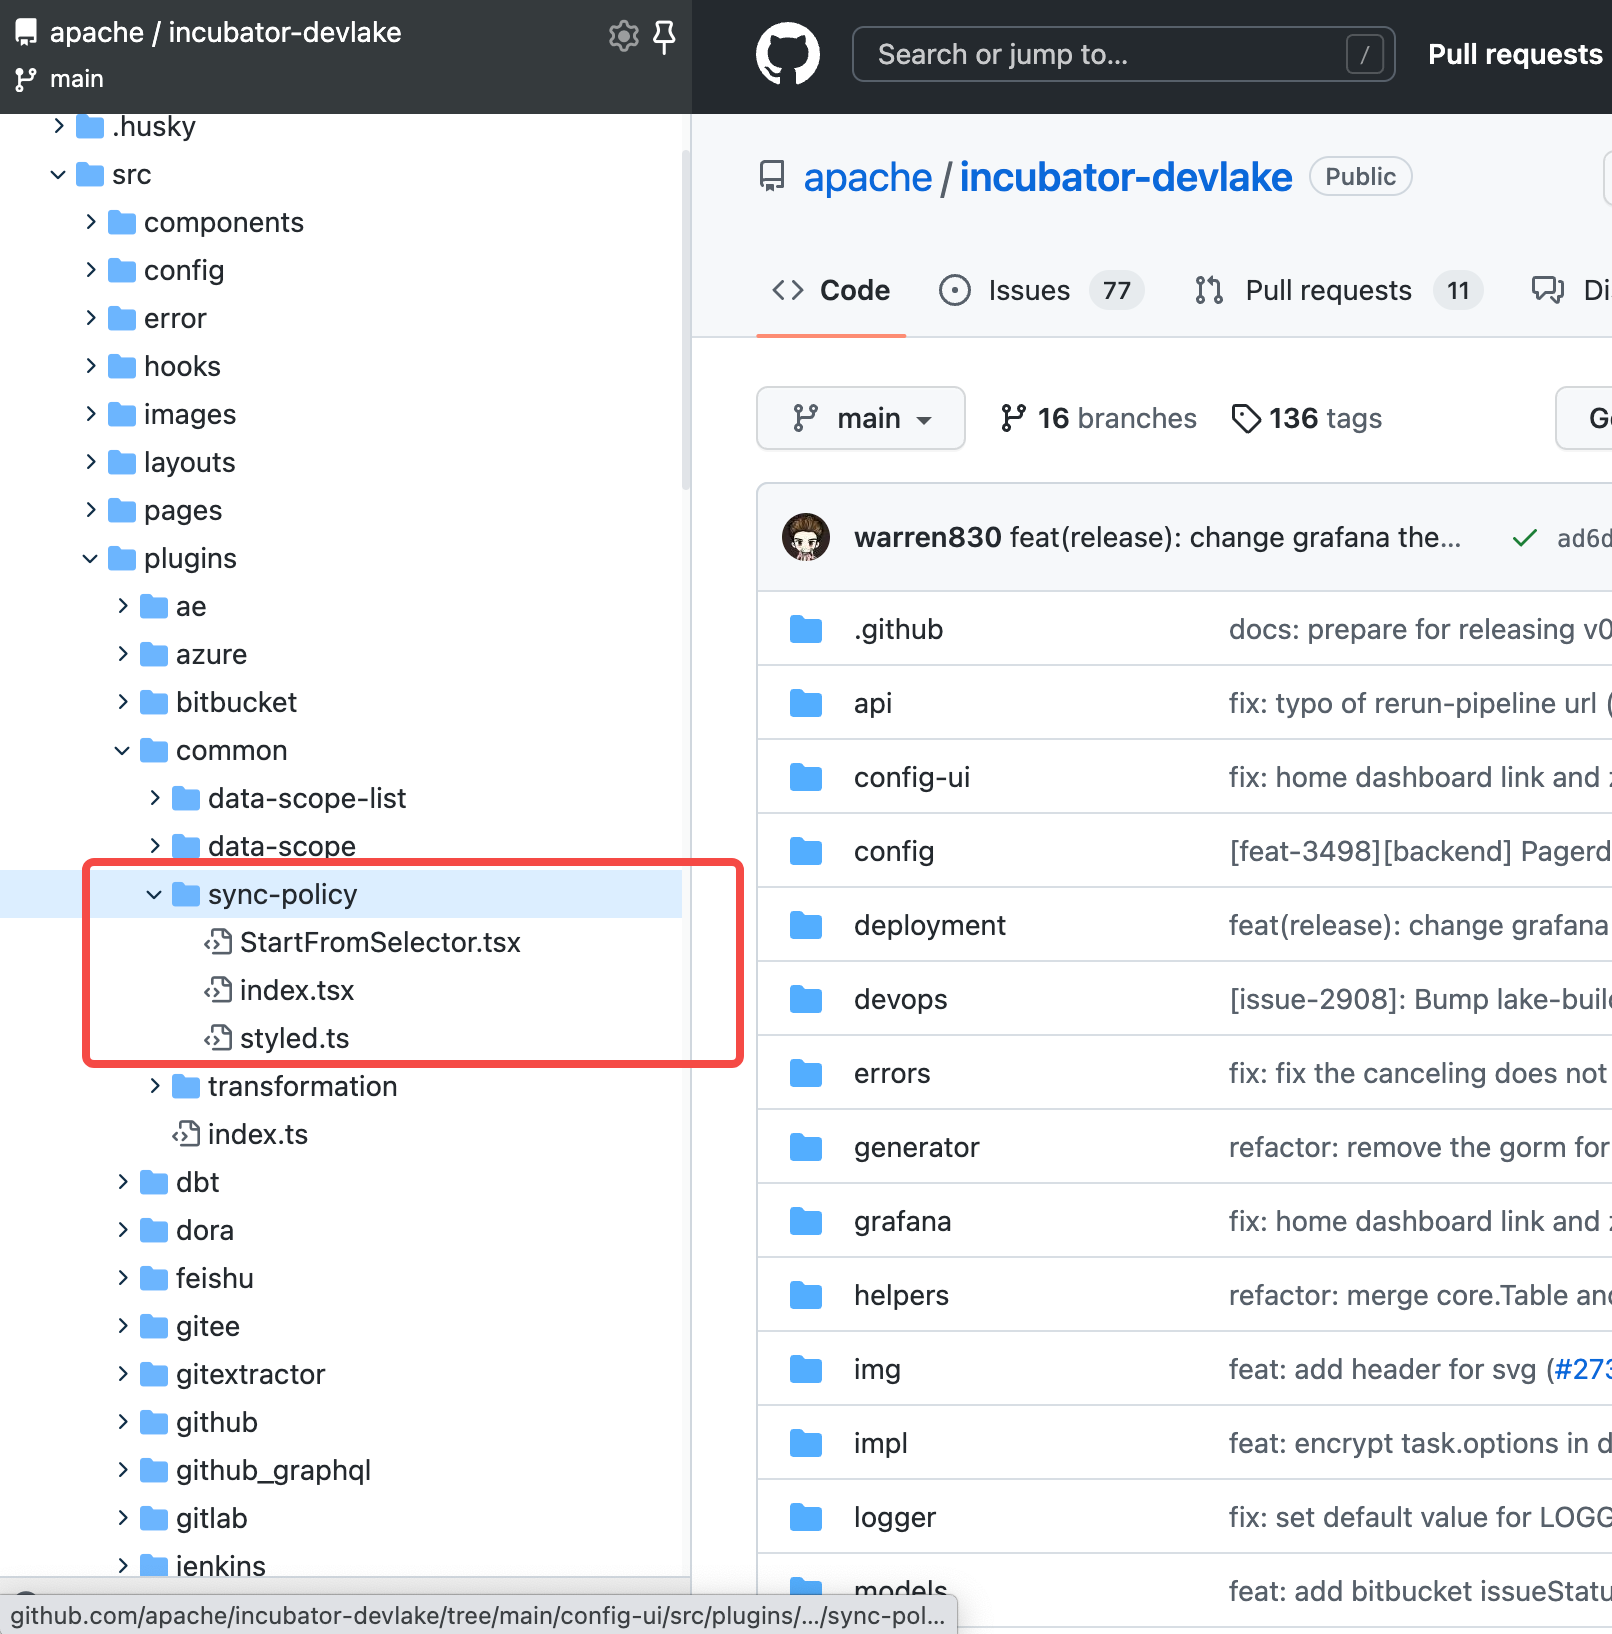Image resolution: width=1612 pixels, height=1634 pixels.
Task: Click the deployment folder icon
Action: point(805,925)
